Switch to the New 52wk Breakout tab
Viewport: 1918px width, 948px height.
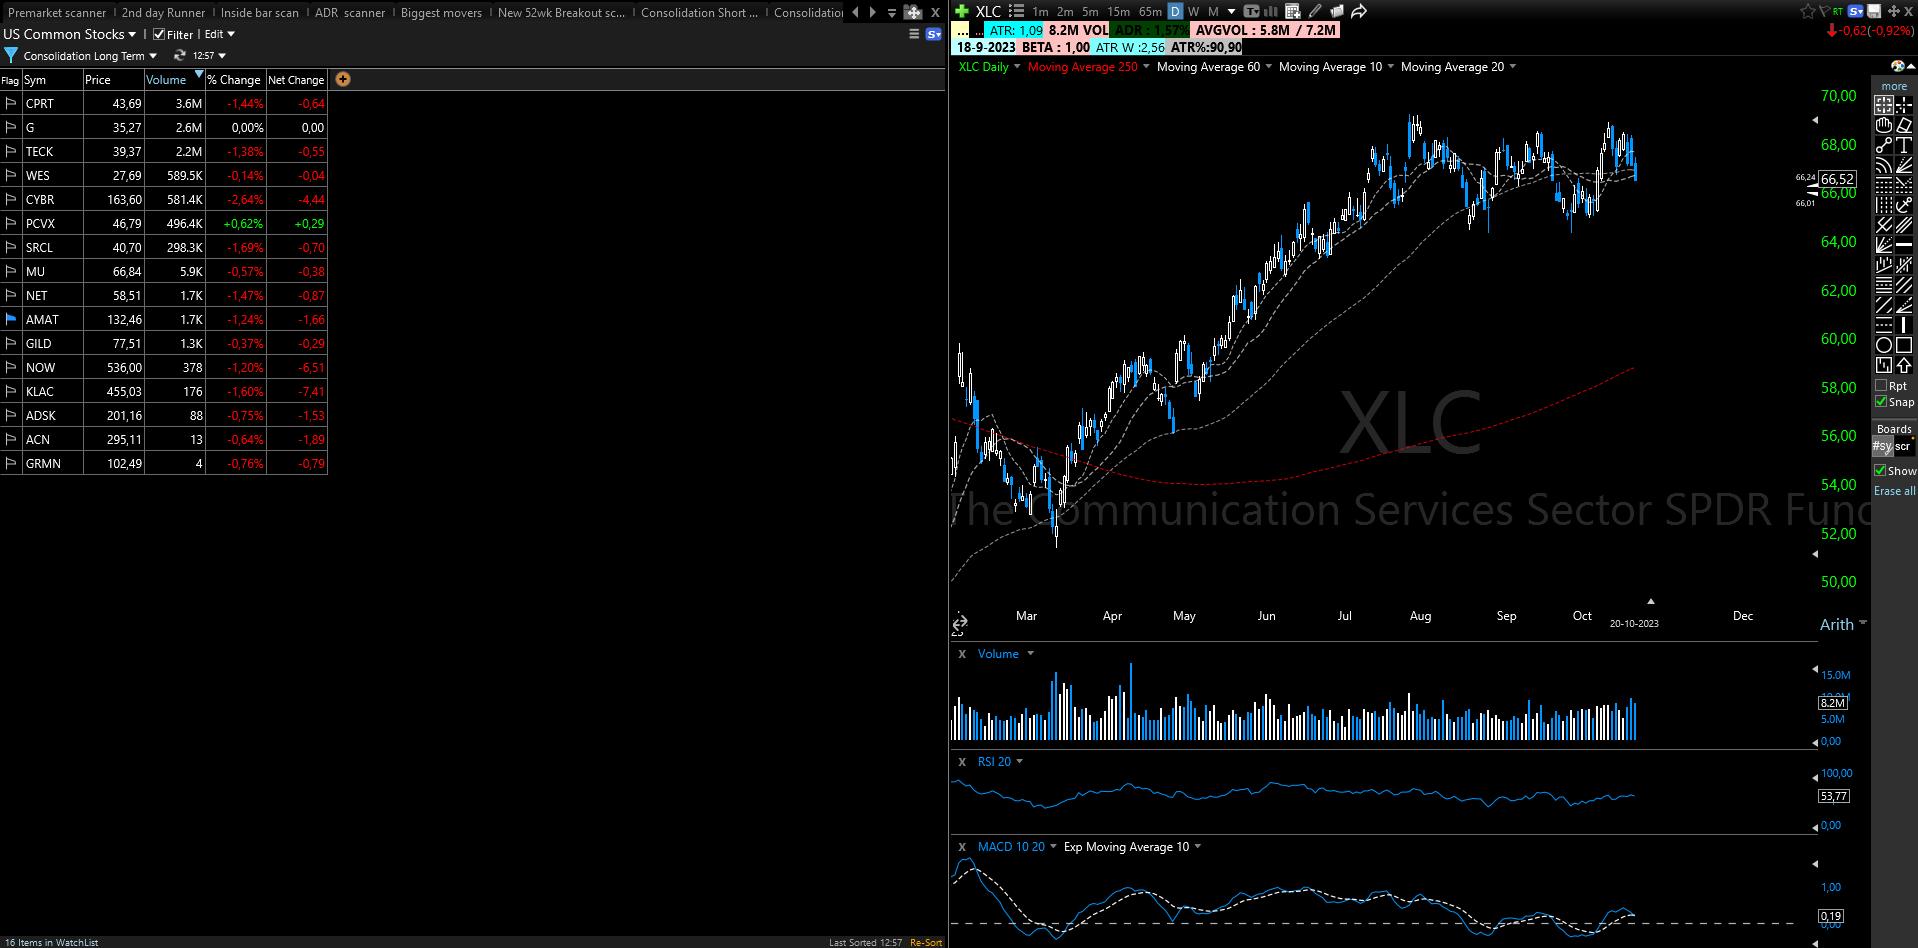561,13
